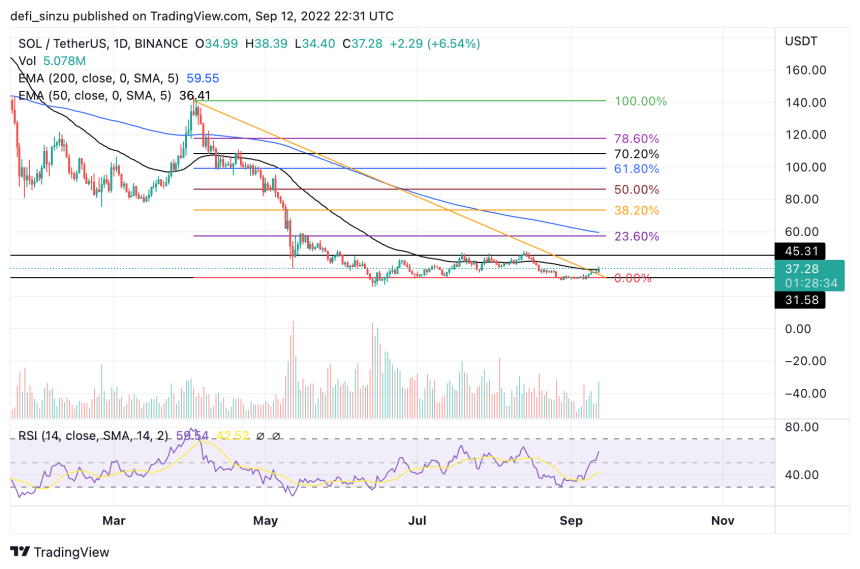Click the TradingView logo icon

(x=20, y=551)
